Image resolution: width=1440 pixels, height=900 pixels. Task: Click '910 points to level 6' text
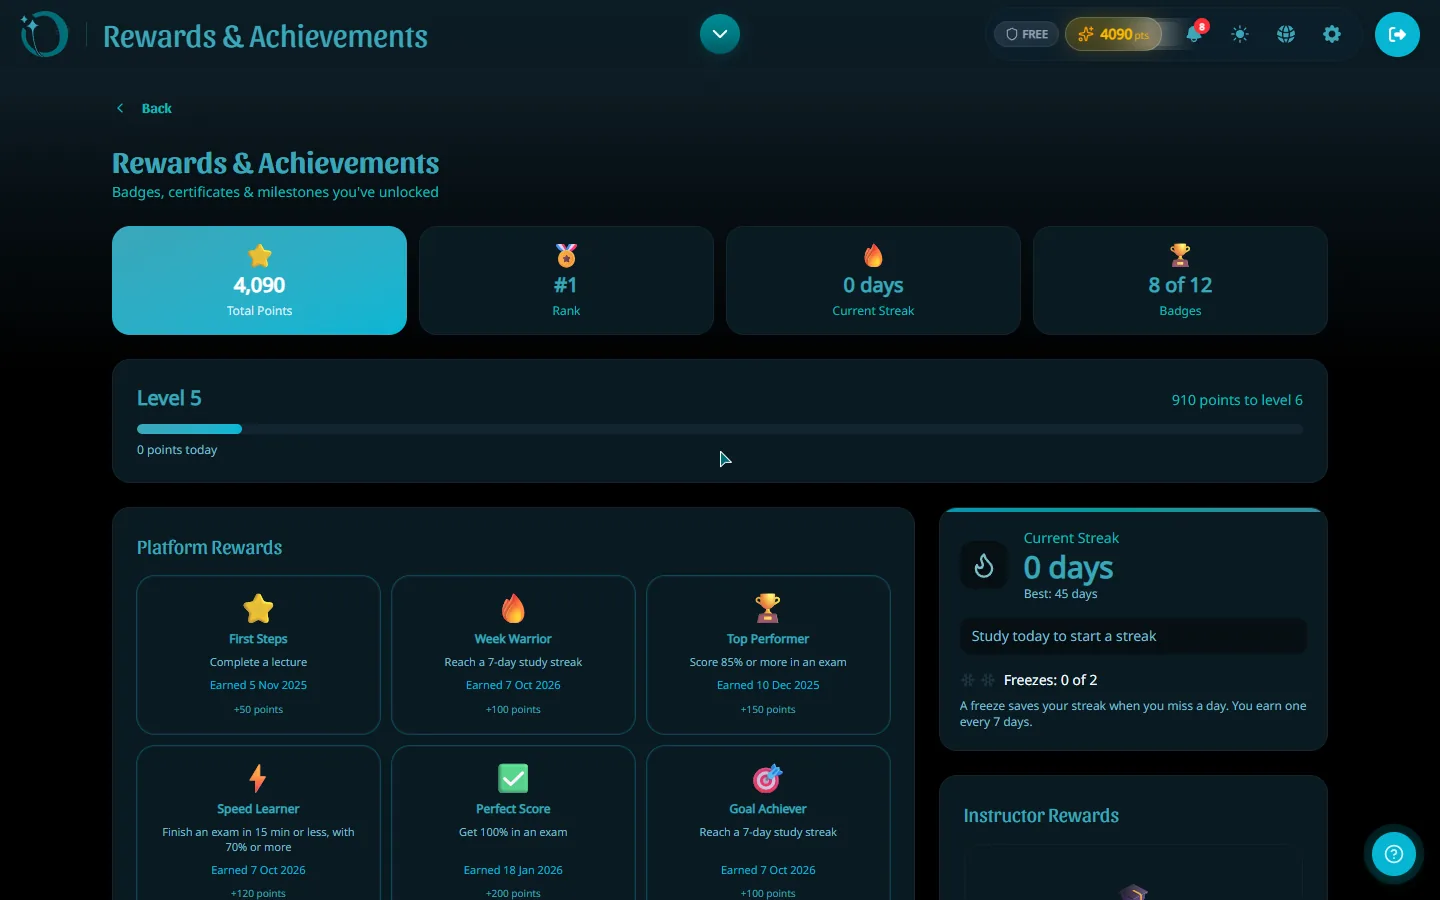coord(1237,400)
